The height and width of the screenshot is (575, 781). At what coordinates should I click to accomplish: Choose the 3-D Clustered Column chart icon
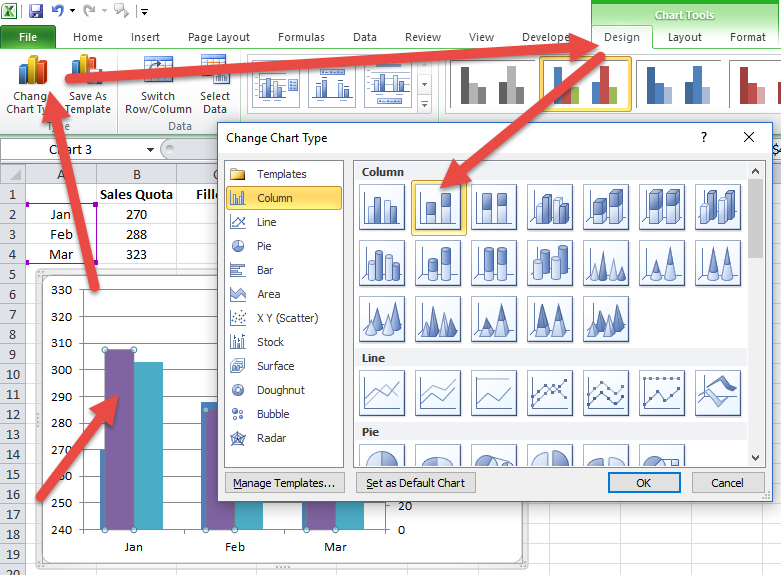550,207
